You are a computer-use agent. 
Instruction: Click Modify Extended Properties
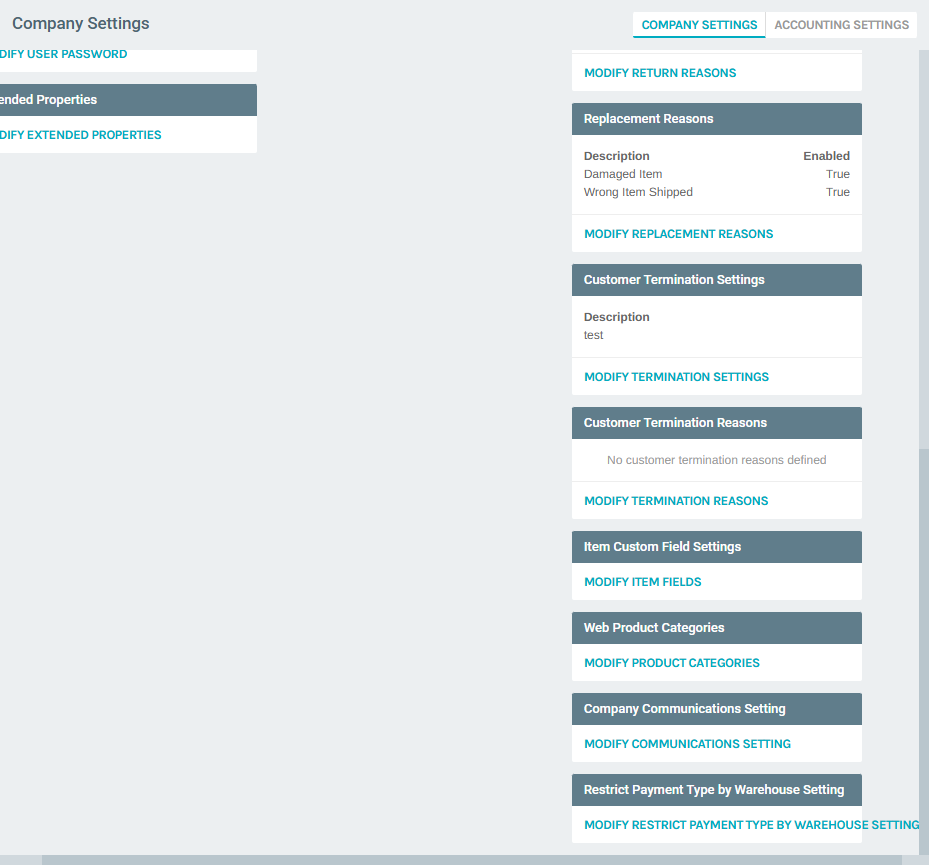tap(80, 134)
